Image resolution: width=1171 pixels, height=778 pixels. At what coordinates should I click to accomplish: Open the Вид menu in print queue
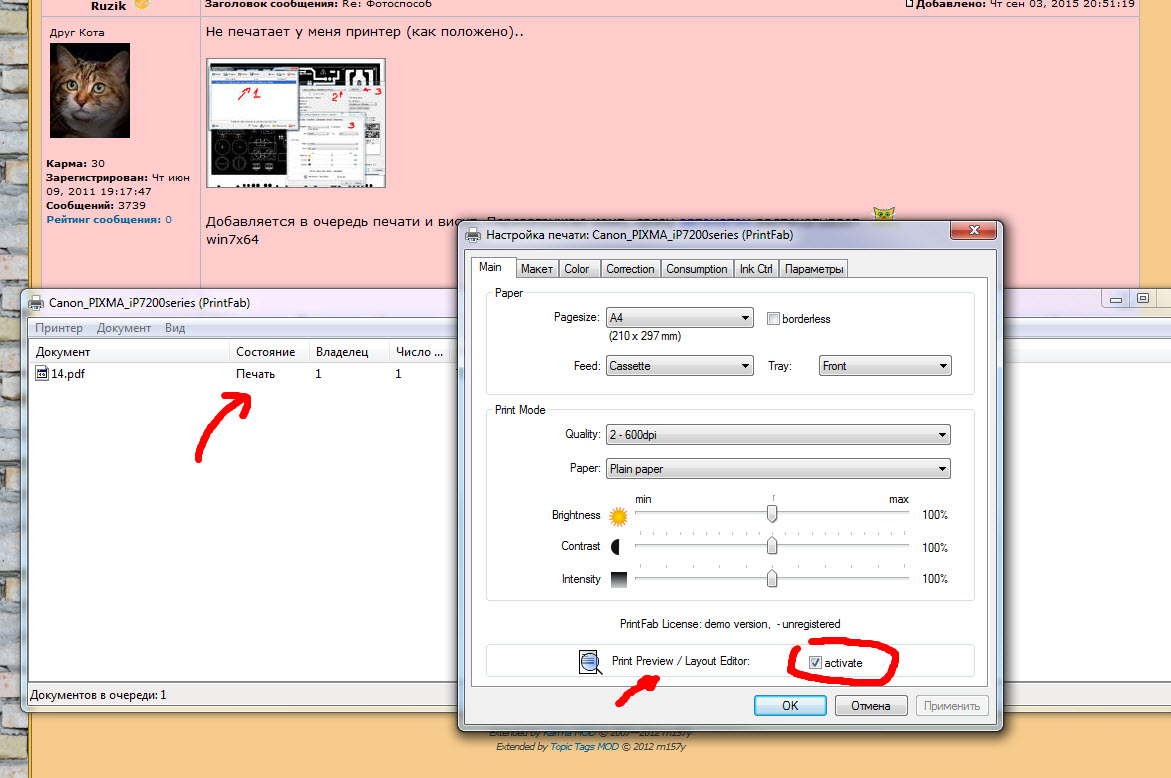(x=175, y=328)
